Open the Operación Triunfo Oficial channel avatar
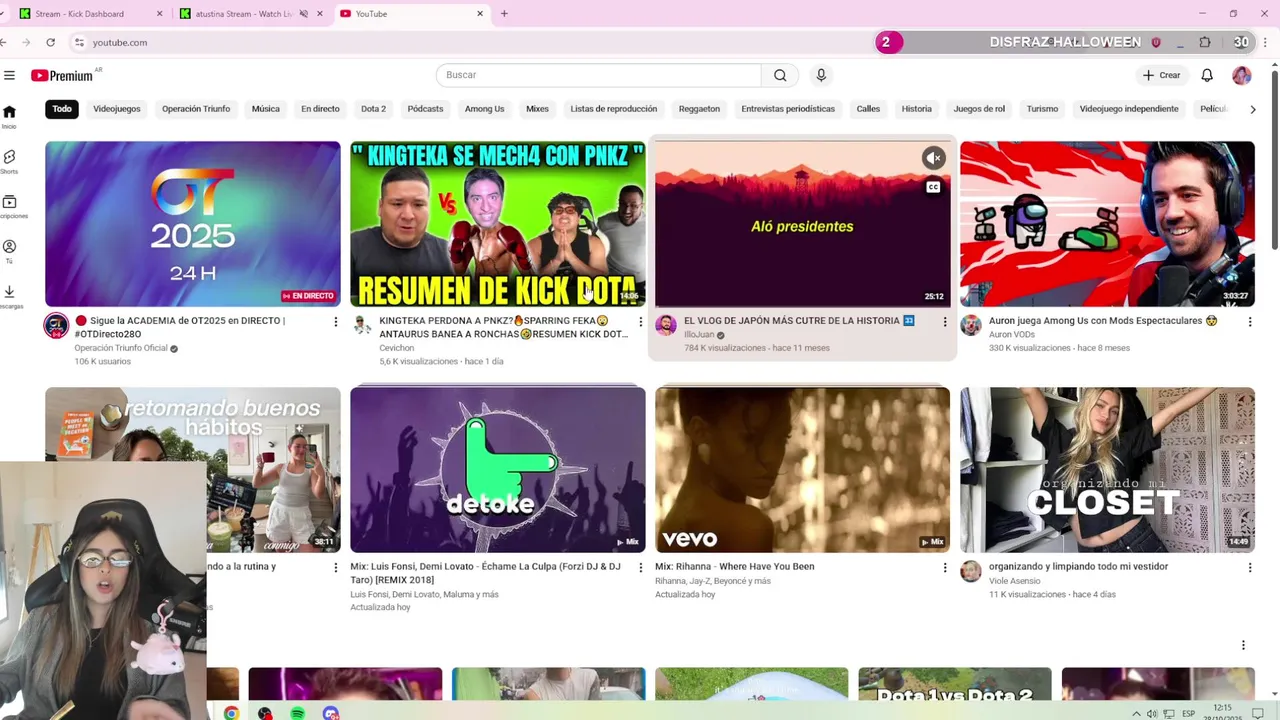 pos(56,326)
